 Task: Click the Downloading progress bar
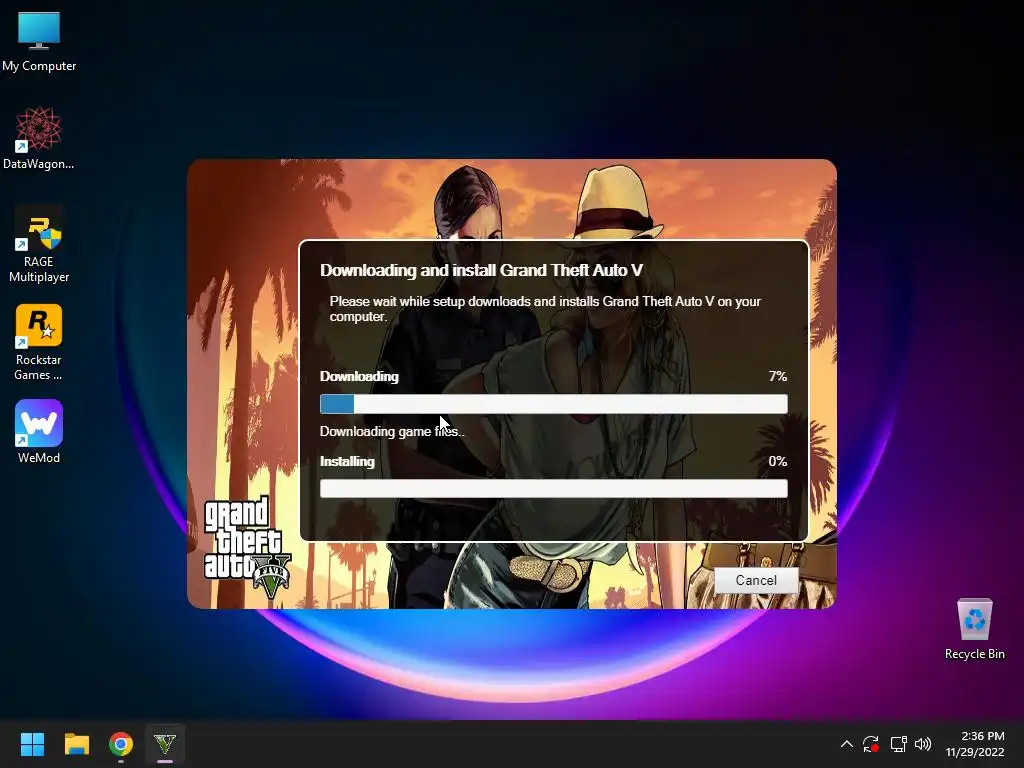[x=554, y=404]
